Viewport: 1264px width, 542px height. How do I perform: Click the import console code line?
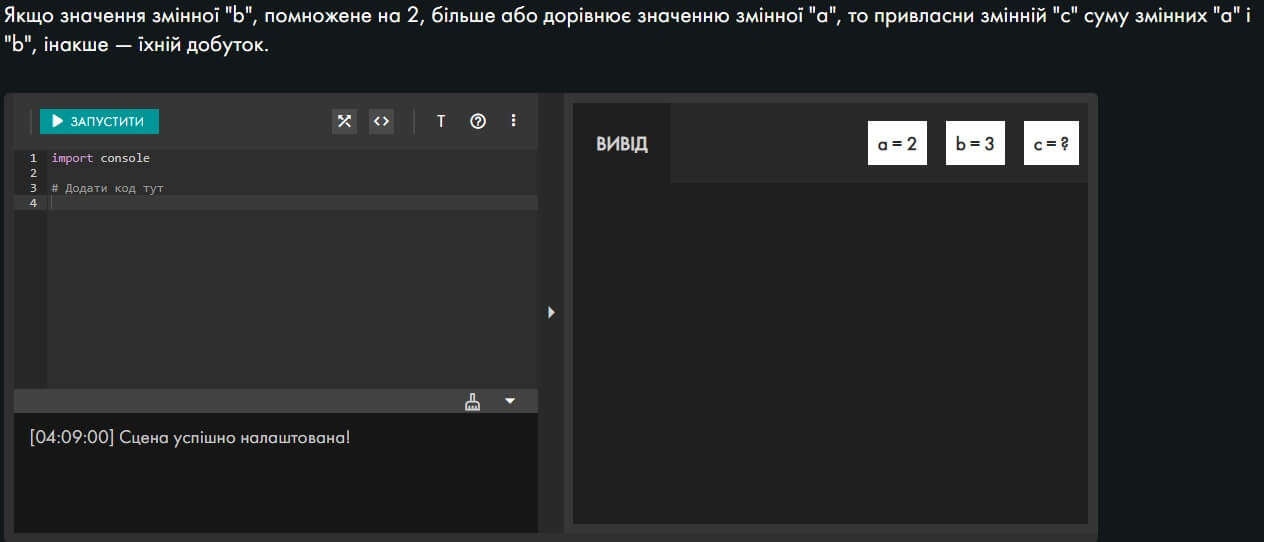point(101,158)
